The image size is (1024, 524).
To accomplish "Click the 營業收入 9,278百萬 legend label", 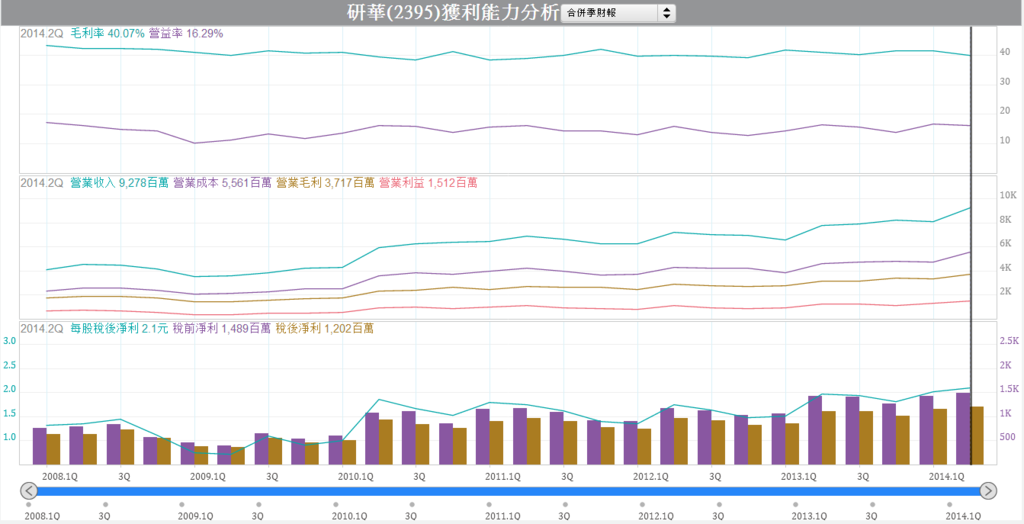I will 120,183.
